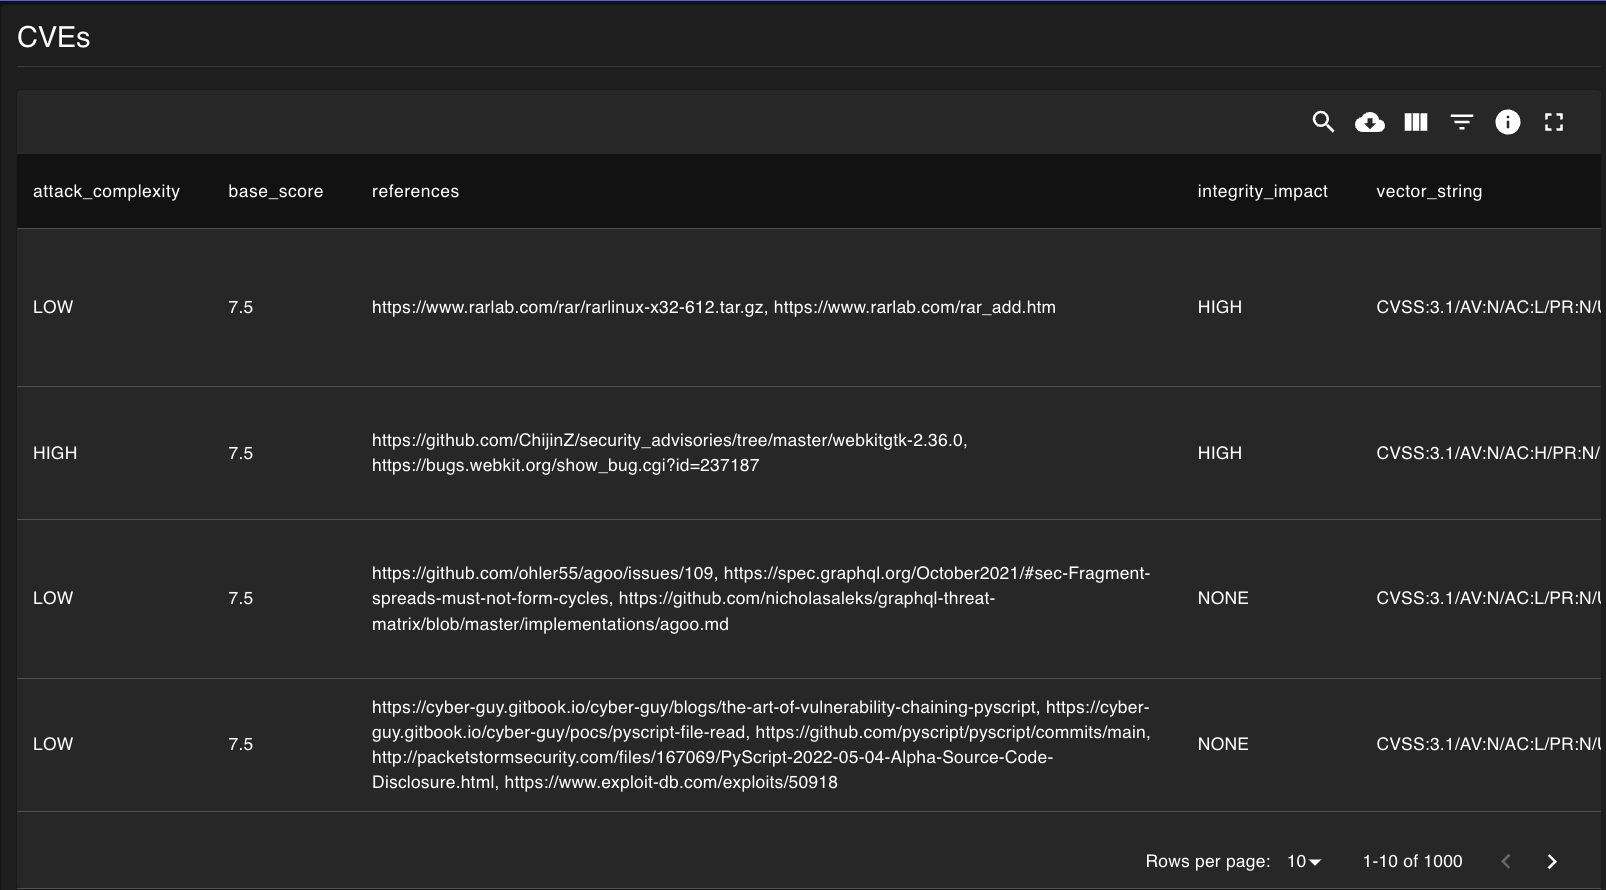
Task: Click the vector_string column header
Action: [1428, 191]
